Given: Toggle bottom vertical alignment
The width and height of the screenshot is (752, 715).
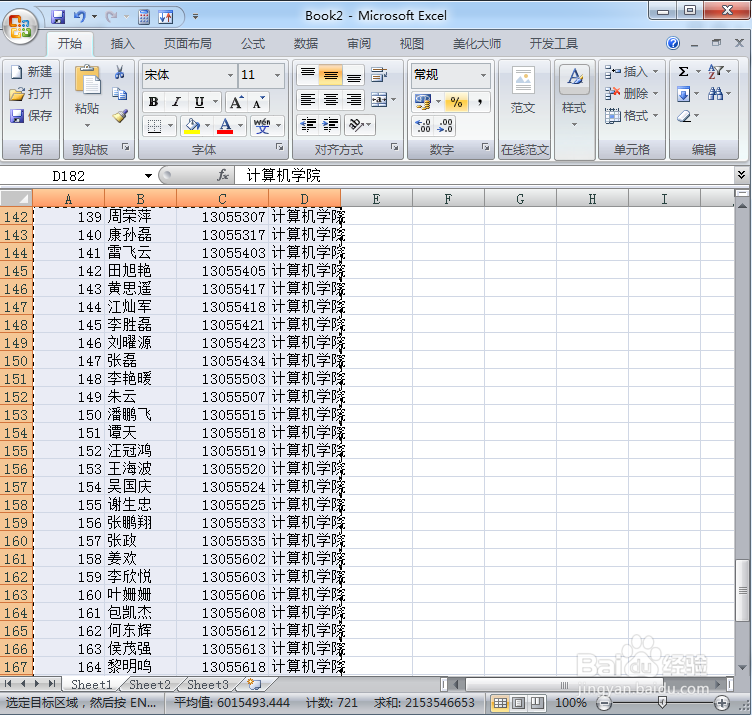Looking at the screenshot, I should coord(353,75).
